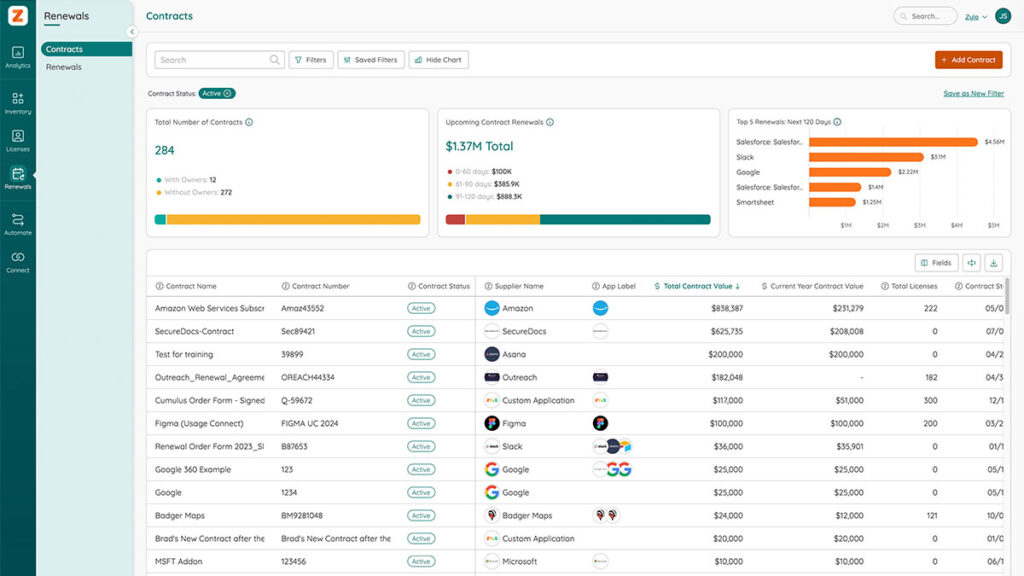1024x576 pixels.
Task: Click the Slack bar in renewals chart
Action: click(x=866, y=157)
